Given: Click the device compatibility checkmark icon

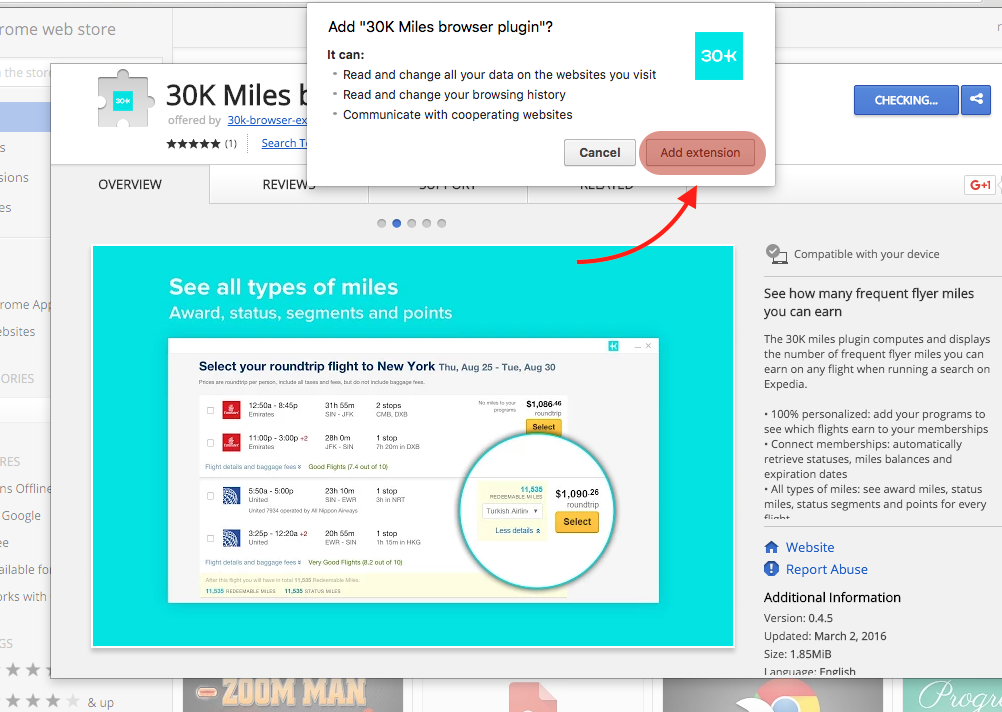Looking at the screenshot, I should pos(776,254).
